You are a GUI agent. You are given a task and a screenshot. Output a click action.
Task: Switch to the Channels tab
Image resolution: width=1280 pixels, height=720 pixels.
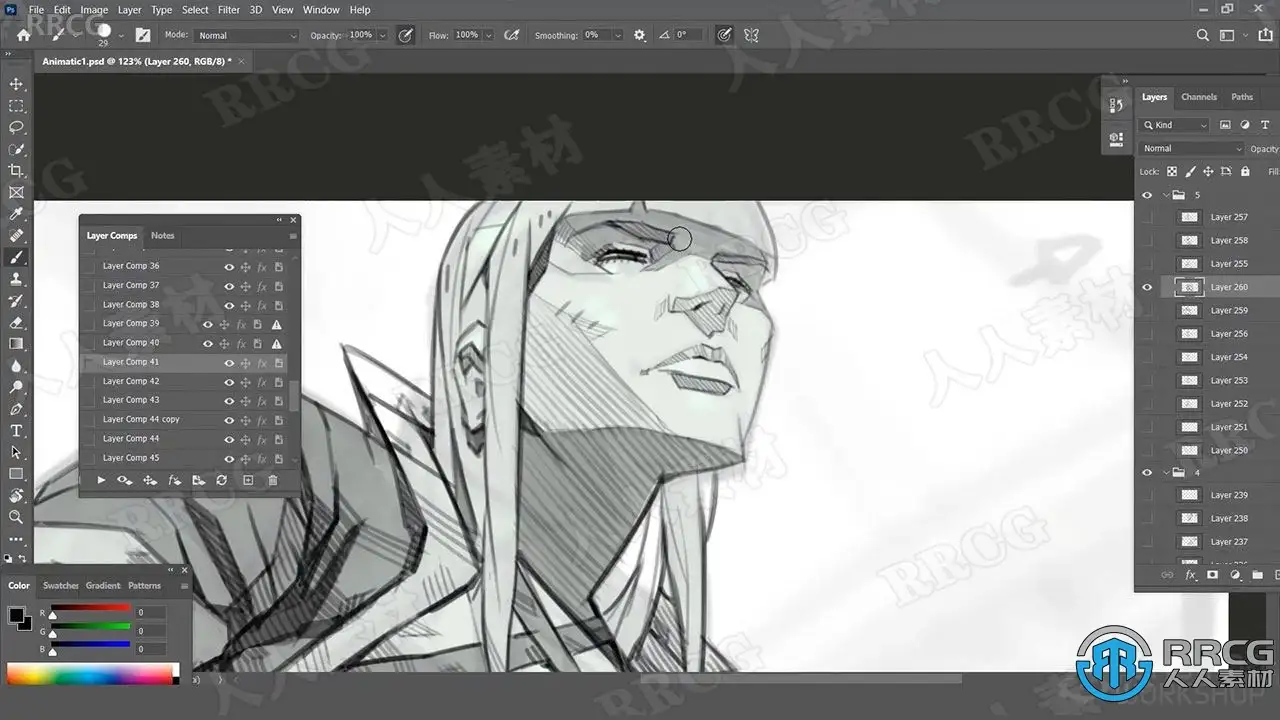pos(1199,97)
